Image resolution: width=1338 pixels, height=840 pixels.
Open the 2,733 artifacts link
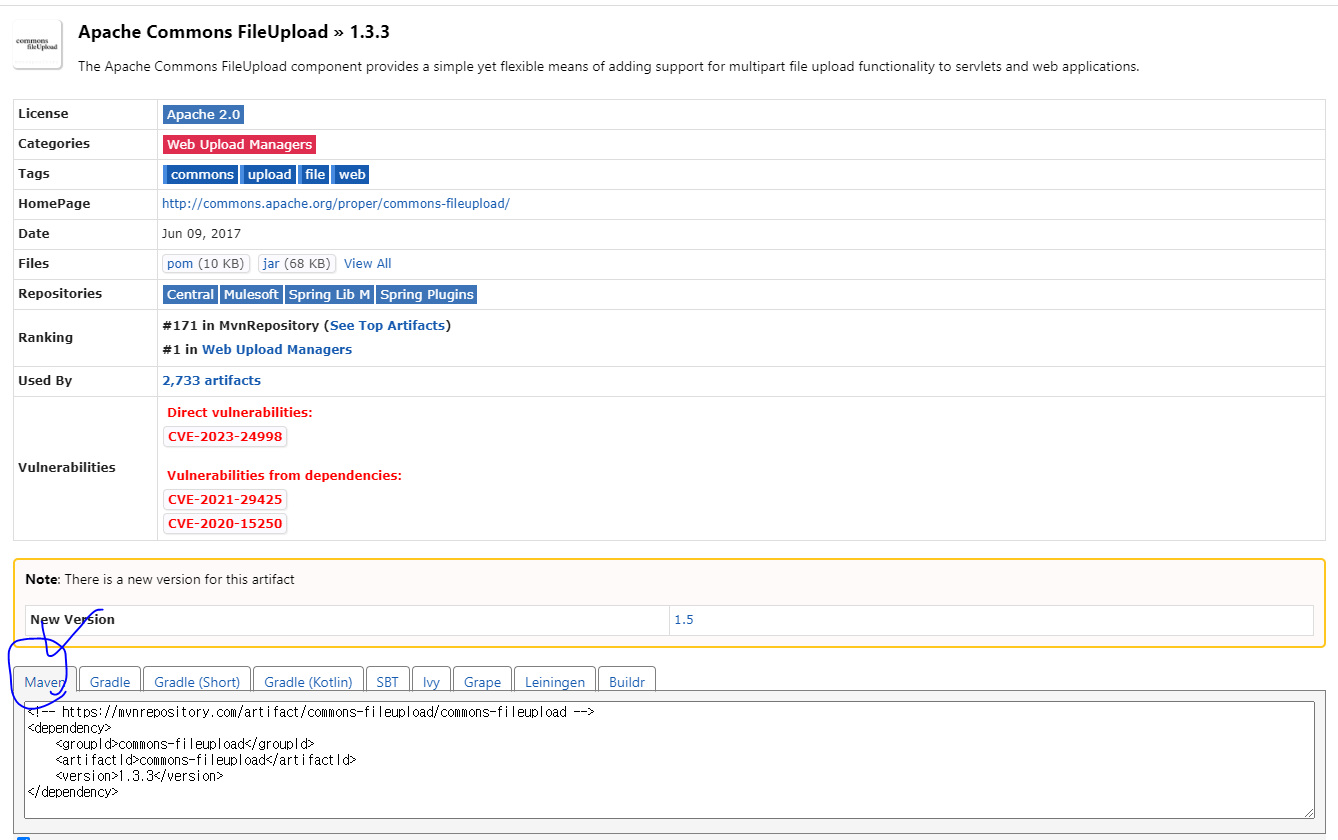point(211,380)
